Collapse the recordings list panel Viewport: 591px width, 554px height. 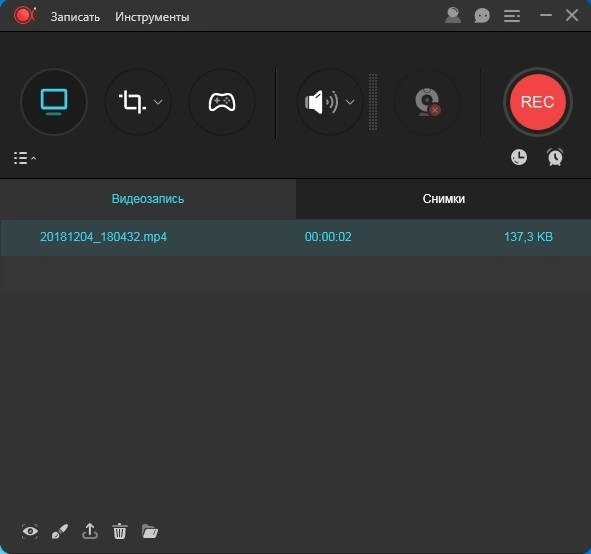[x=25, y=158]
